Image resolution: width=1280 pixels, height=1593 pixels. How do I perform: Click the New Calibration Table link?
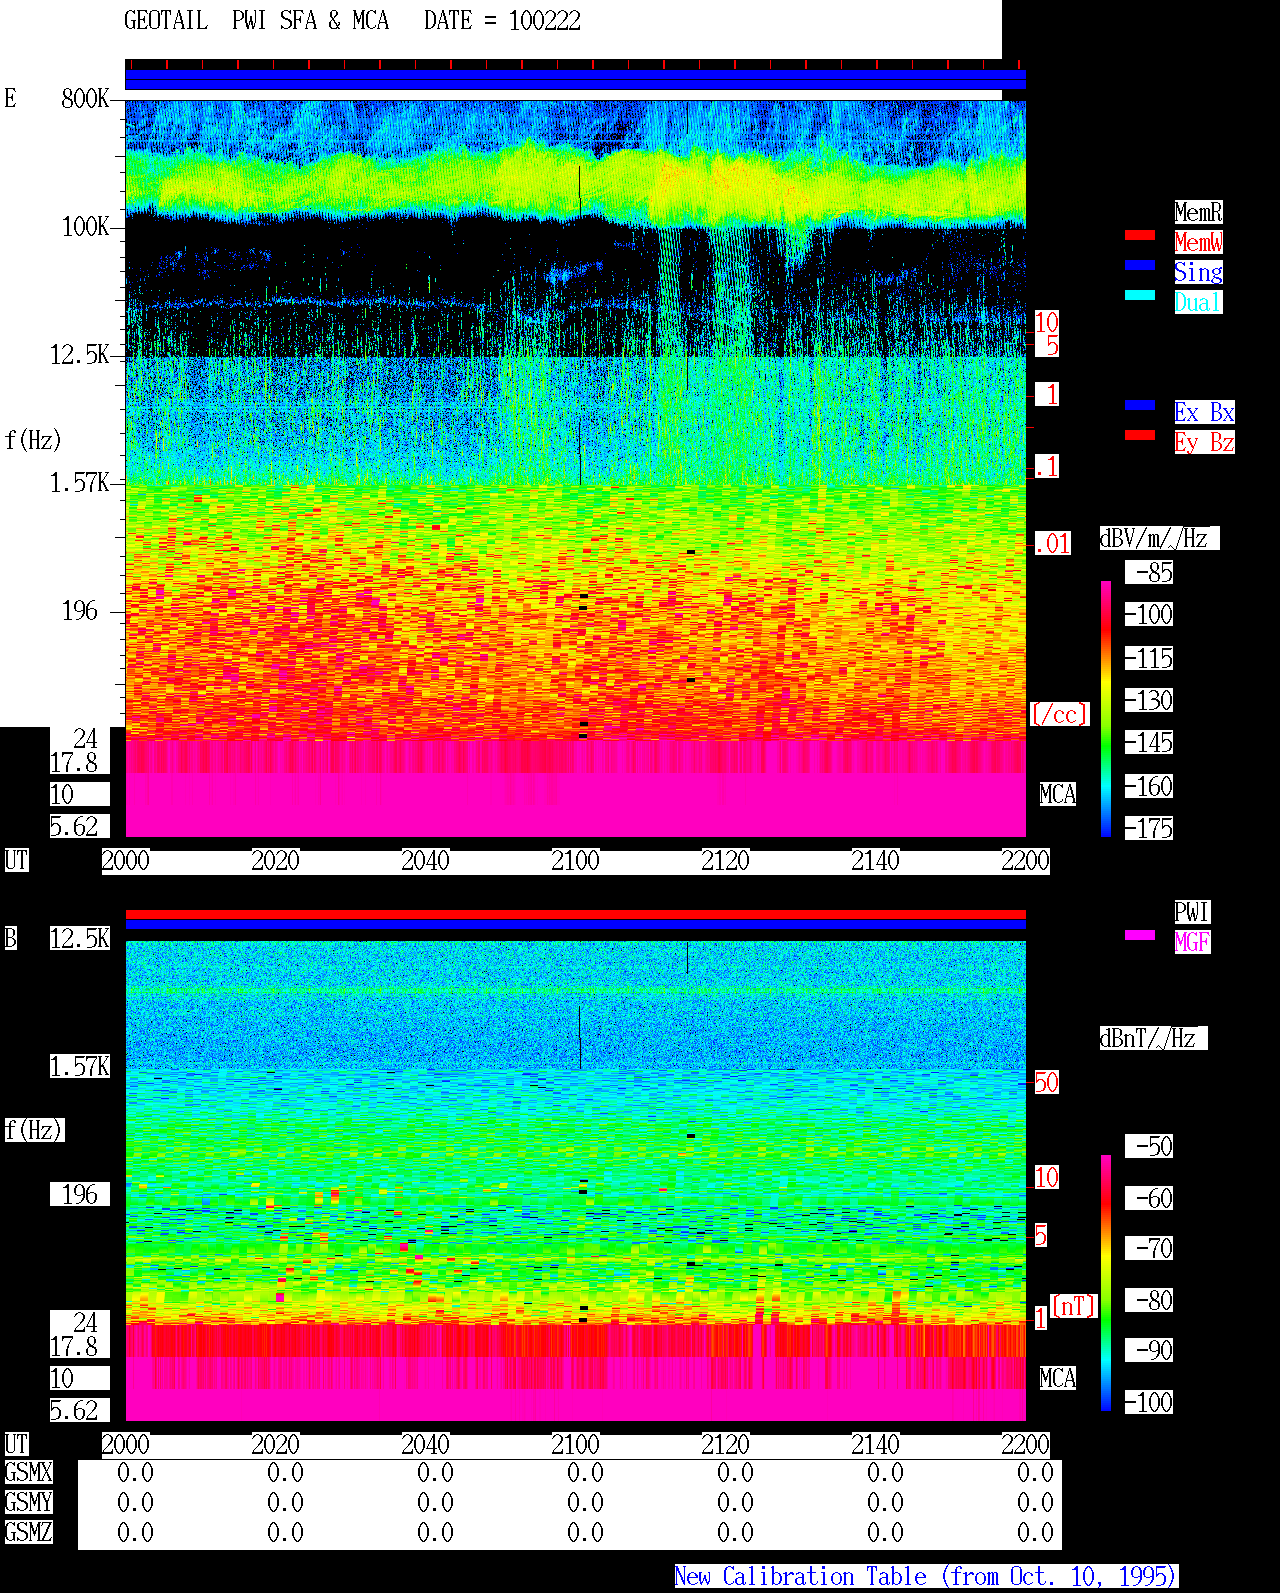(x=926, y=1577)
